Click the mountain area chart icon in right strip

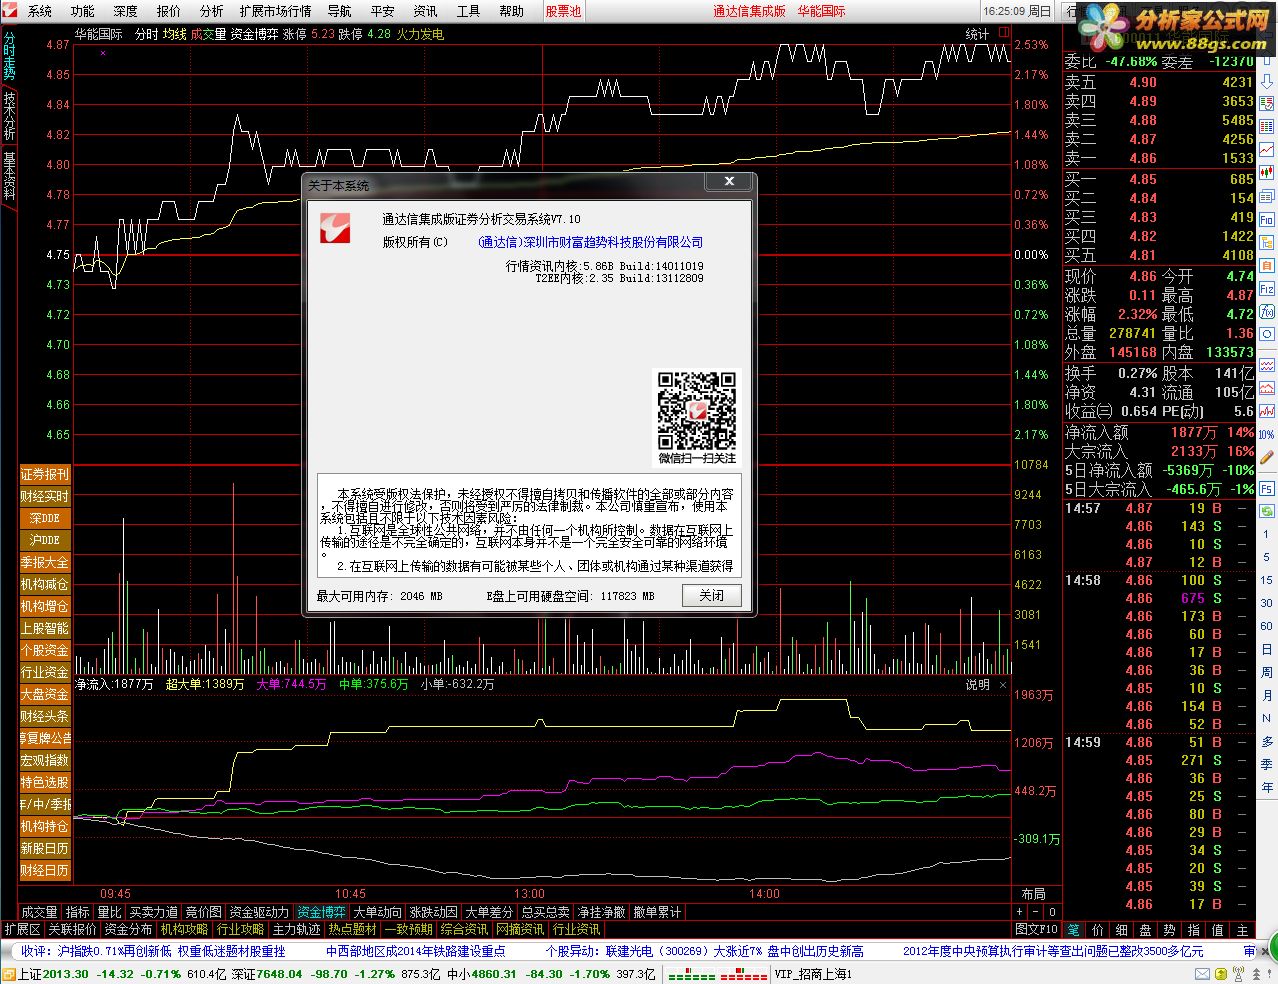click(x=1266, y=389)
